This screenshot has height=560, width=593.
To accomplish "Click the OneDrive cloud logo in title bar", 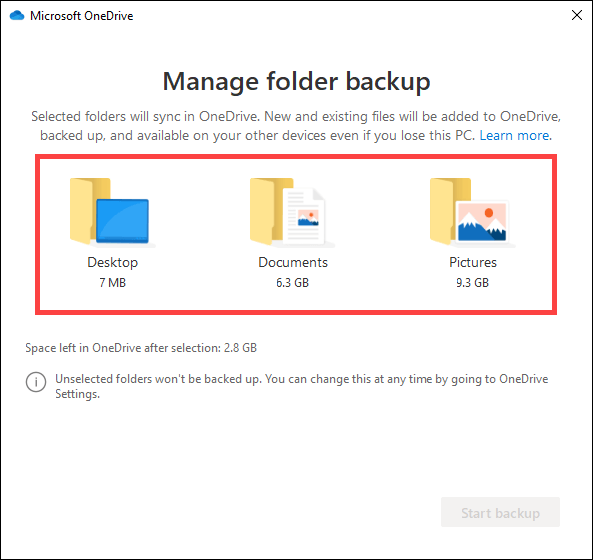I will click(x=17, y=16).
